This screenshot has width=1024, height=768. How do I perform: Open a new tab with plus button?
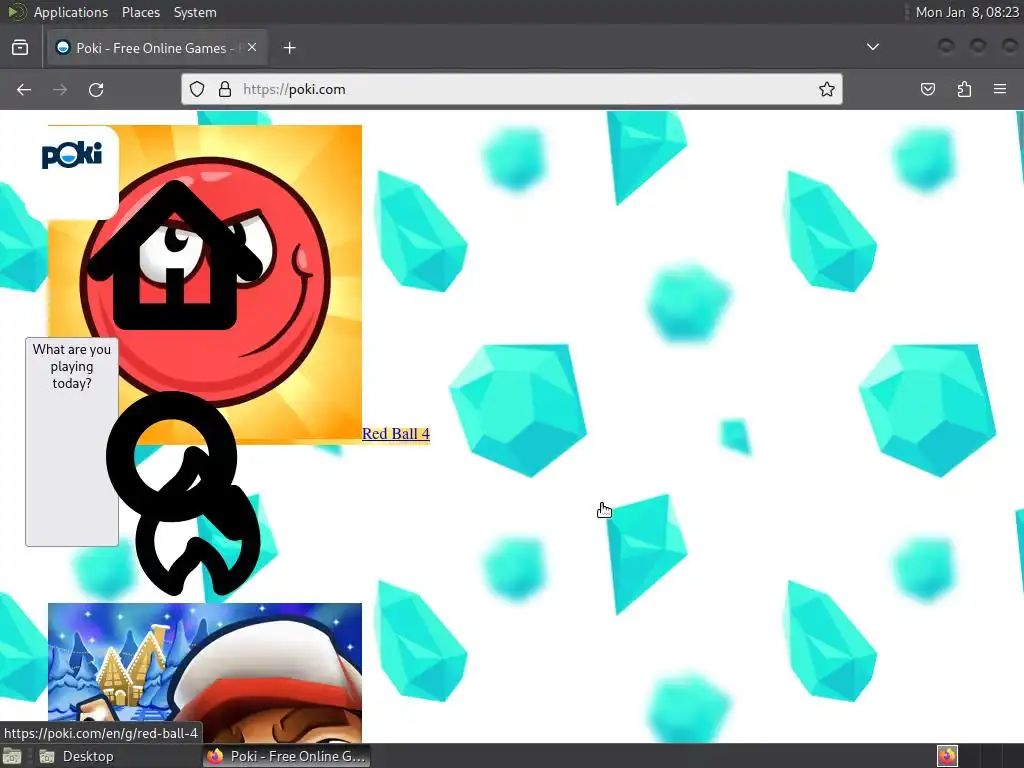[x=290, y=48]
